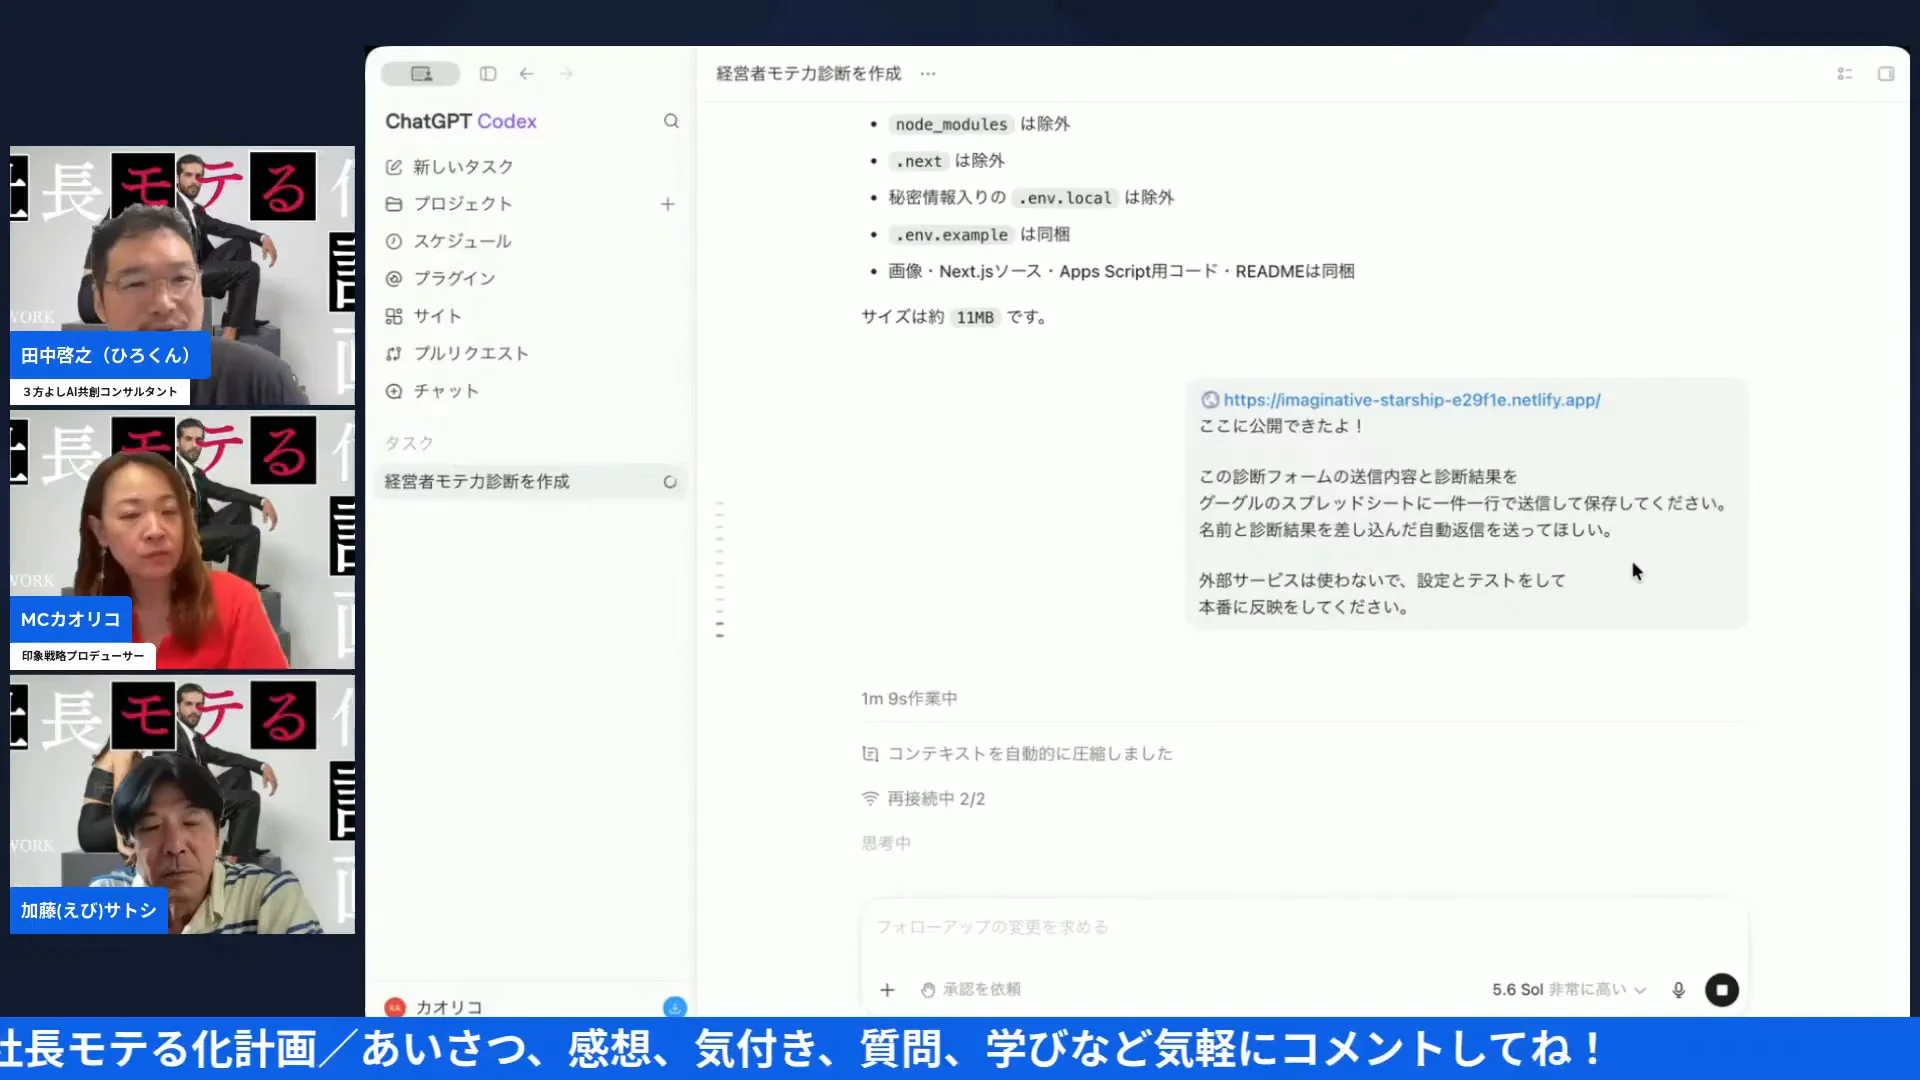Image resolution: width=1920 pixels, height=1080 pixels.
Task: Click the window switcher pill icon
Action: tap(421, 74)
